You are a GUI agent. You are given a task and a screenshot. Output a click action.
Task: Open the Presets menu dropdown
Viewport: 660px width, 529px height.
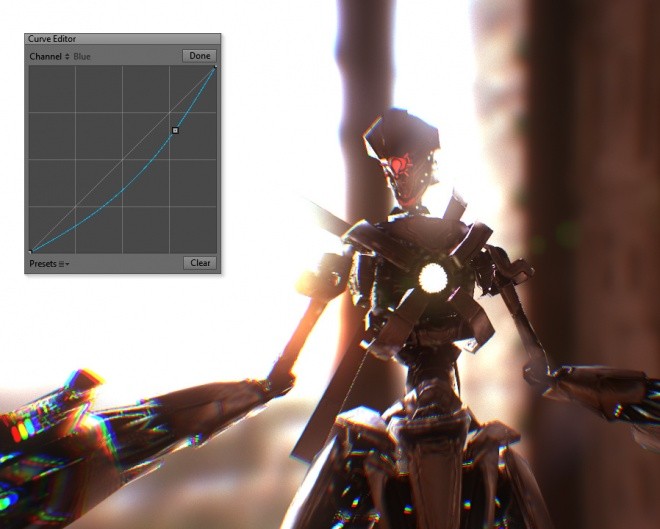click(50, 264)
